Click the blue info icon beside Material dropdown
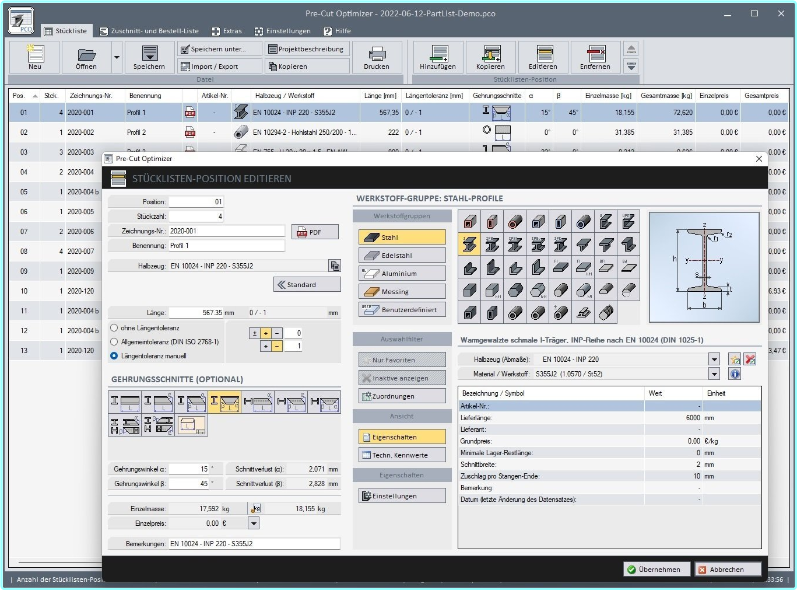 734,374
